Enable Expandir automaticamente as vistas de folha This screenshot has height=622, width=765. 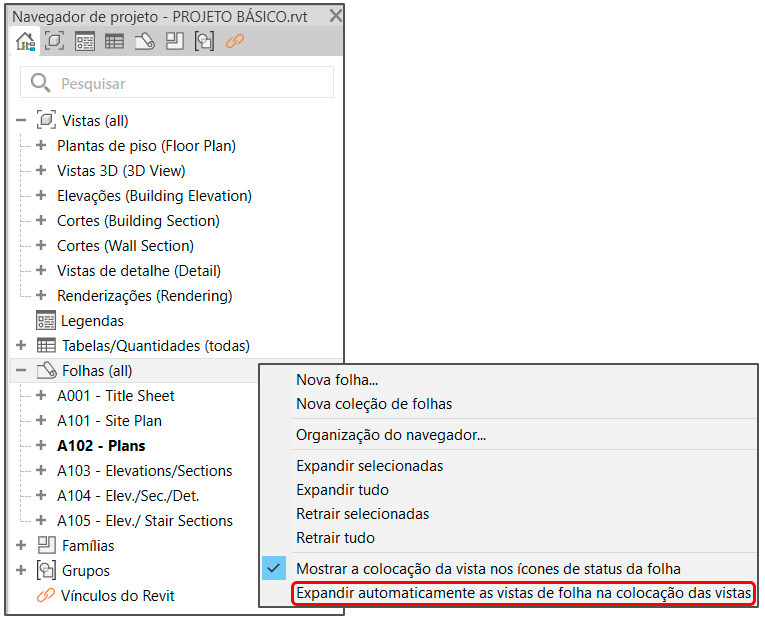(523, 593)
